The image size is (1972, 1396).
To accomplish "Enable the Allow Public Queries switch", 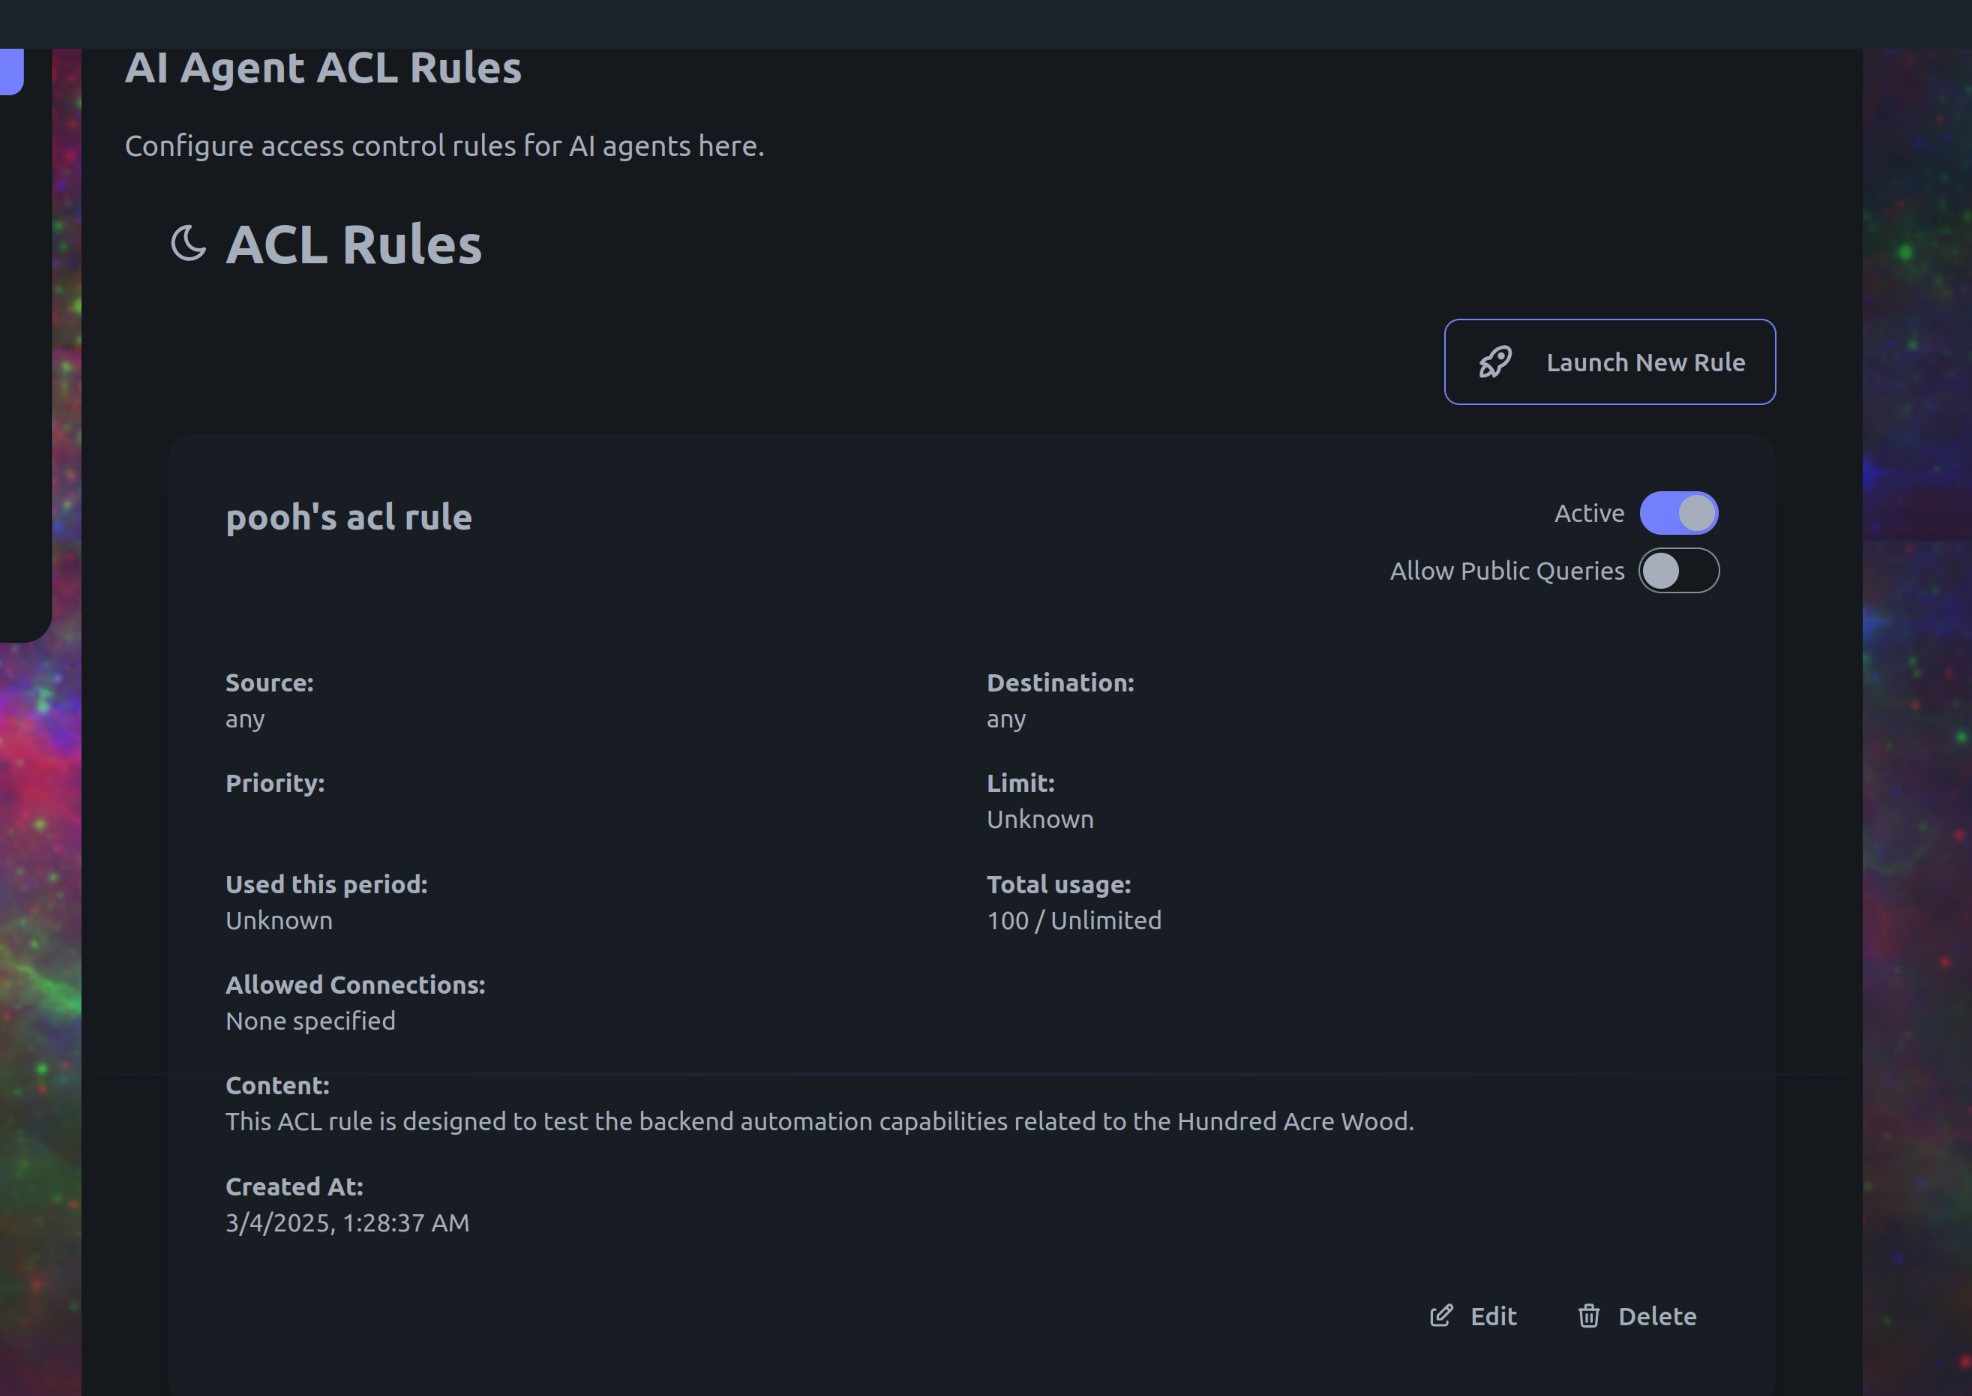I will coord(1679,571).
